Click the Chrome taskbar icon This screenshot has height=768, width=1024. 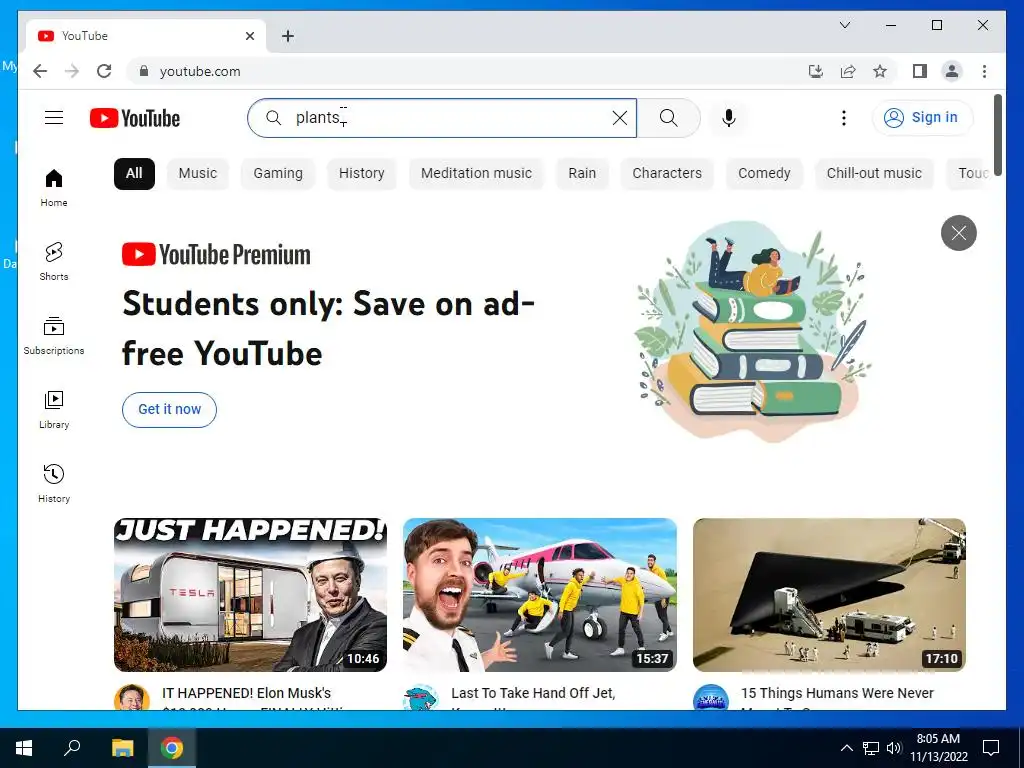[x=172, y=748]
